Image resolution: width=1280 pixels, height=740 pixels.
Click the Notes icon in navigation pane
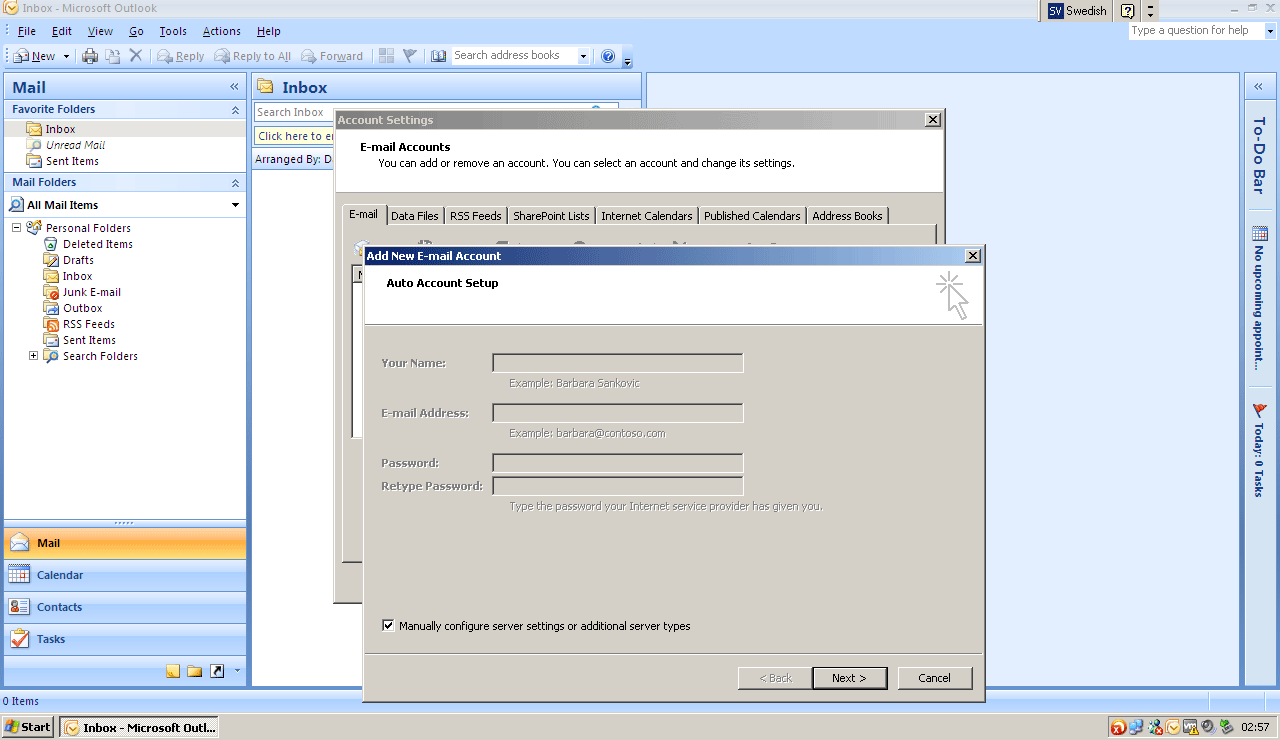[173, 671]
